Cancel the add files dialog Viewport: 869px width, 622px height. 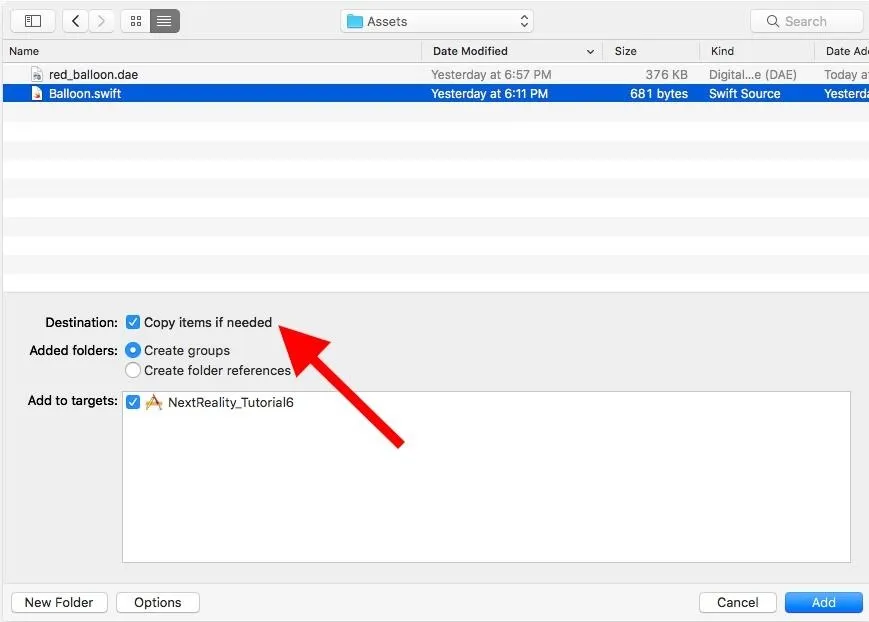pos(738,602)
